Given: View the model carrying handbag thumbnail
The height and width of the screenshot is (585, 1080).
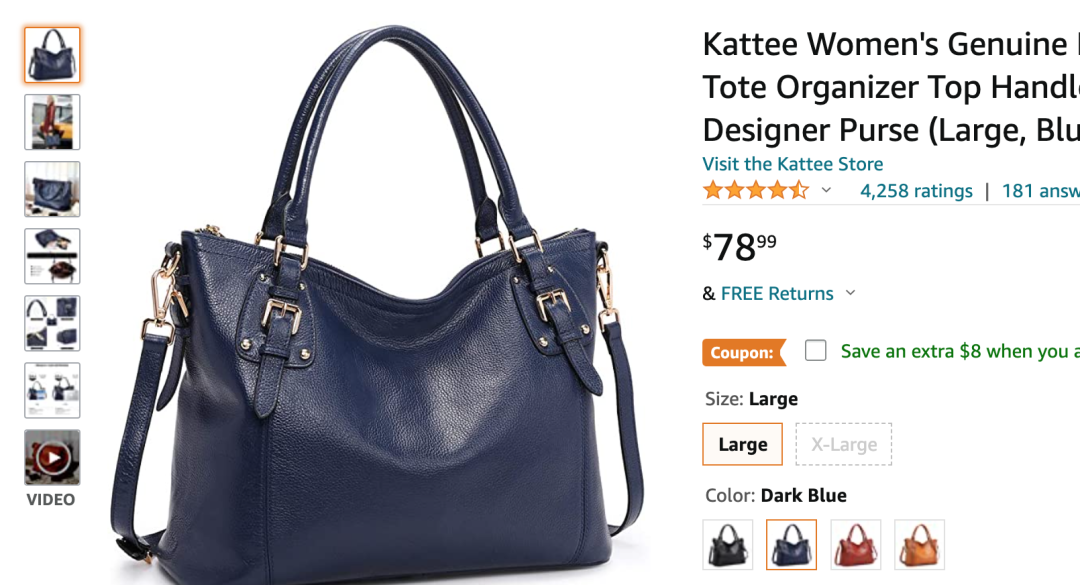Looking at the screenshot, I should pos(52,122).
